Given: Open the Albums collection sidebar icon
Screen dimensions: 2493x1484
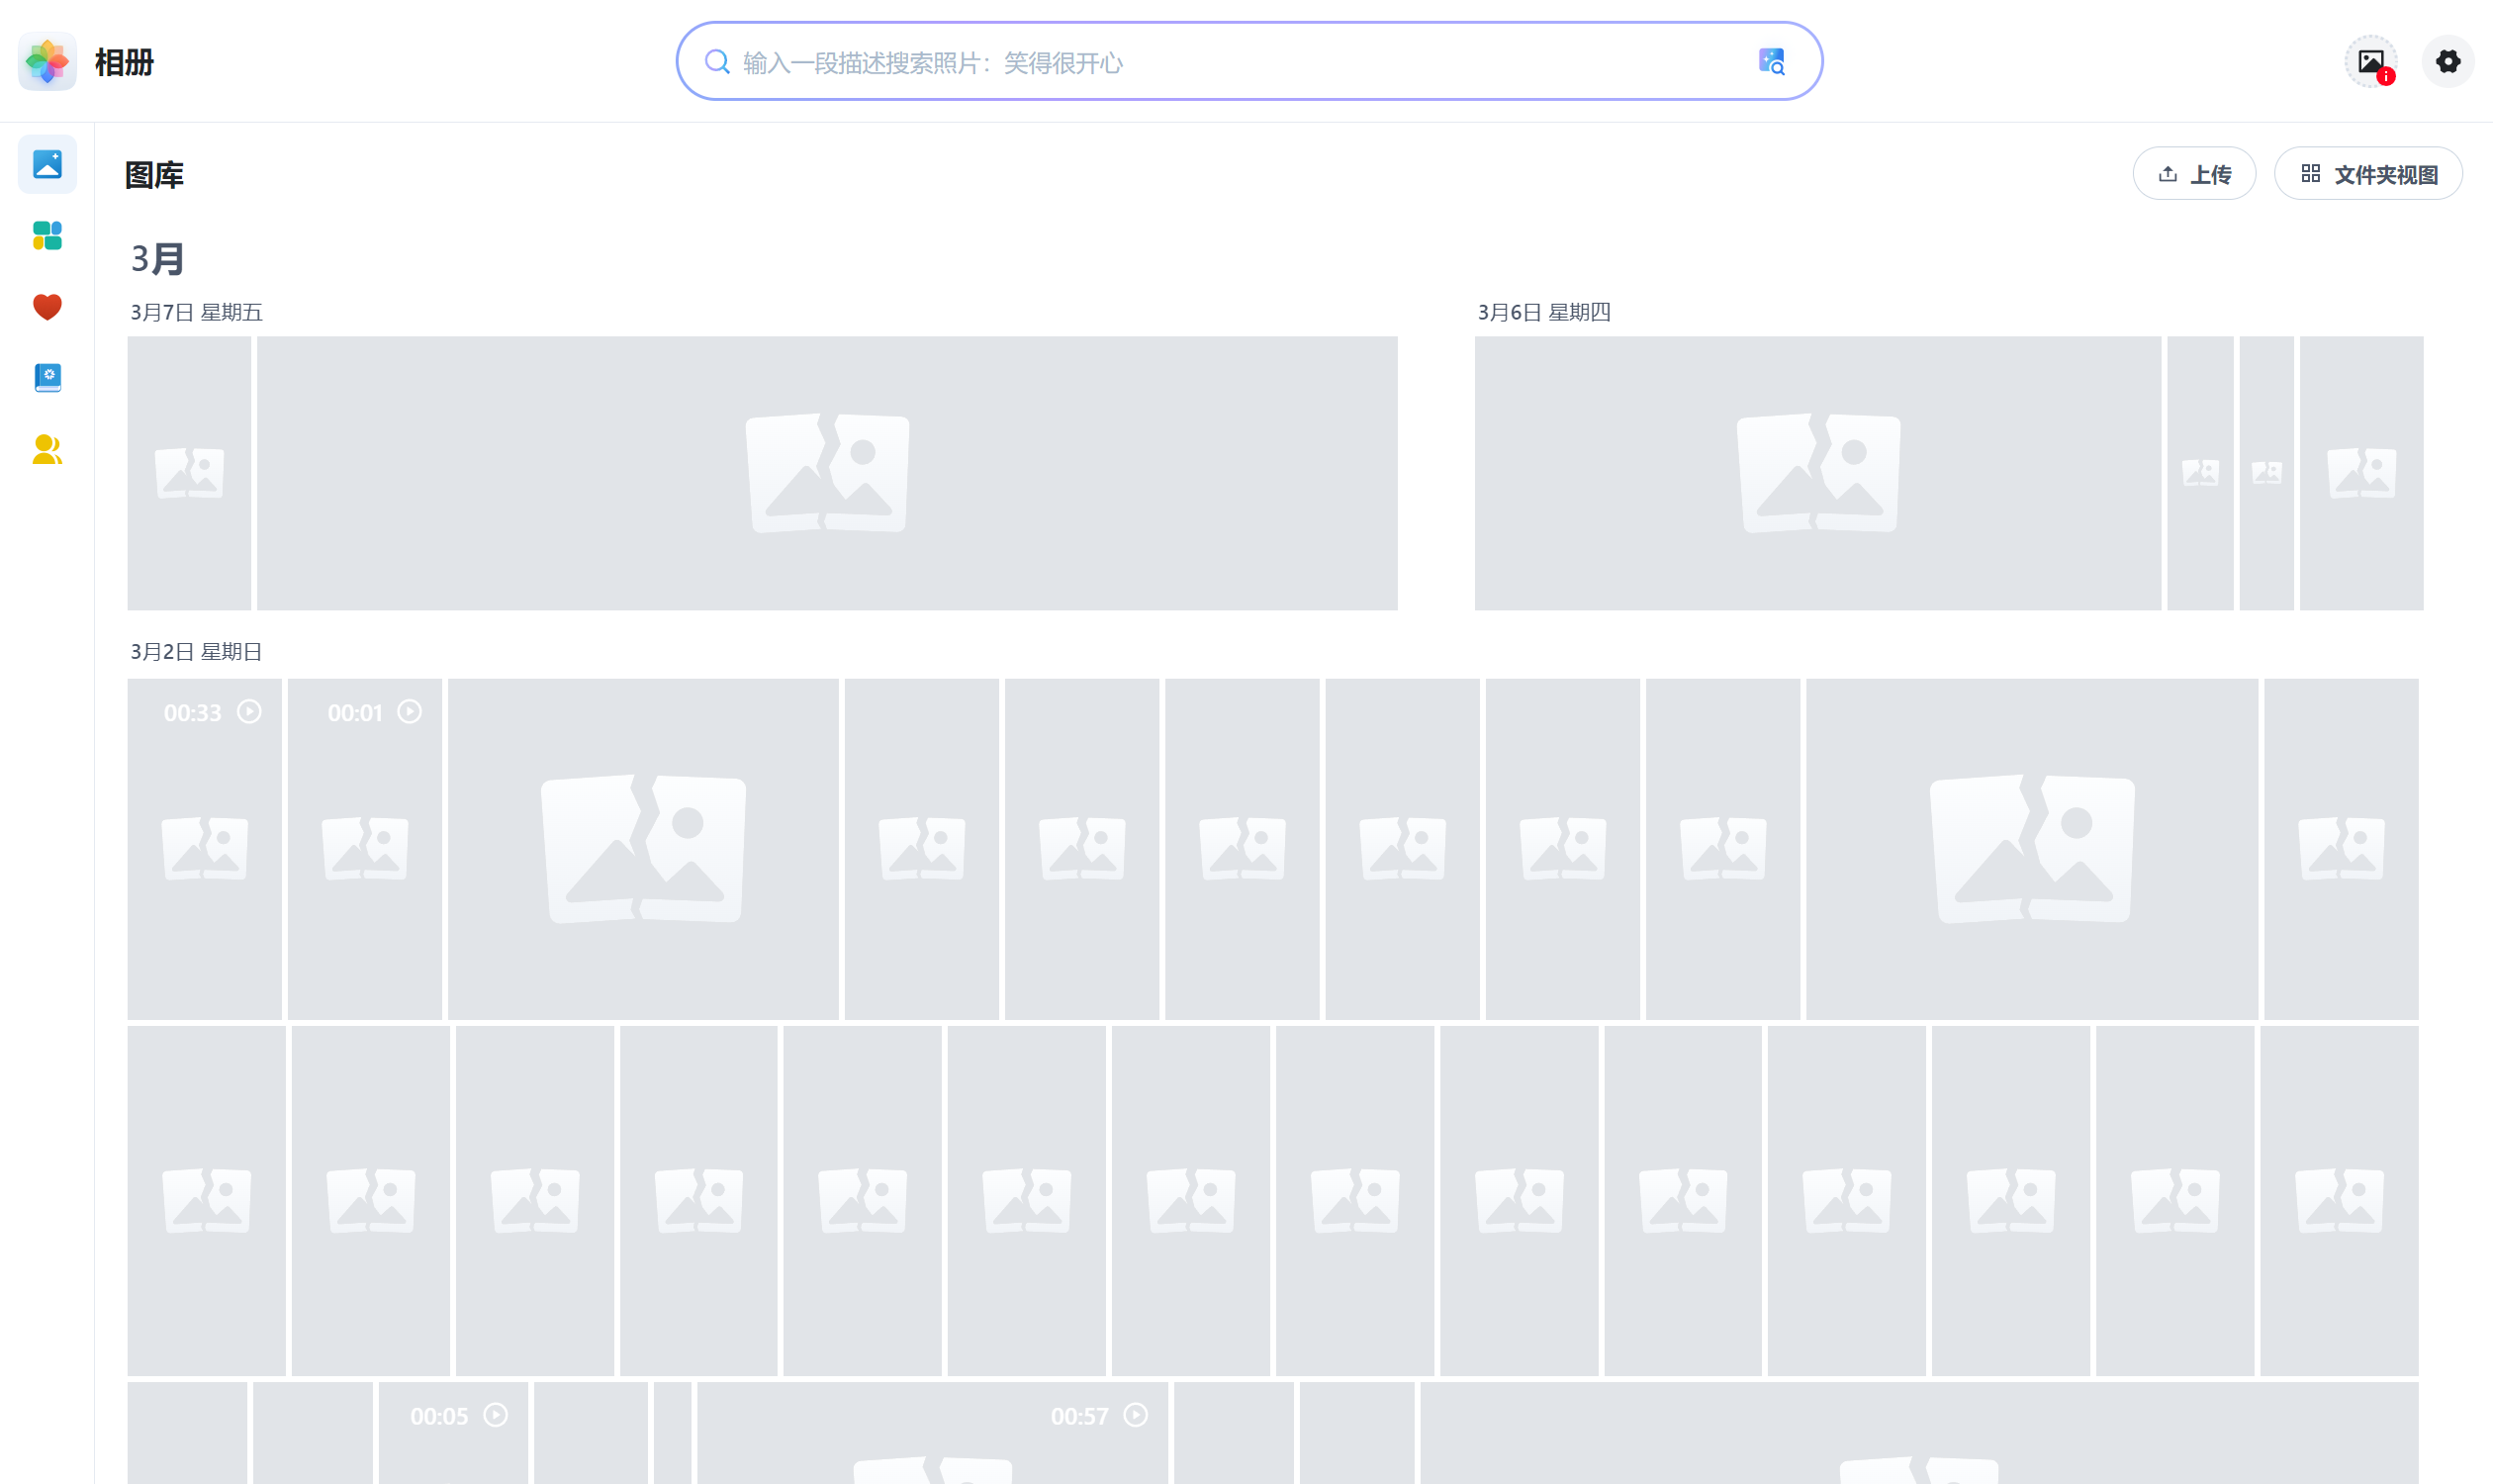Looking at the screenshot, I should (x=47, y=236).
